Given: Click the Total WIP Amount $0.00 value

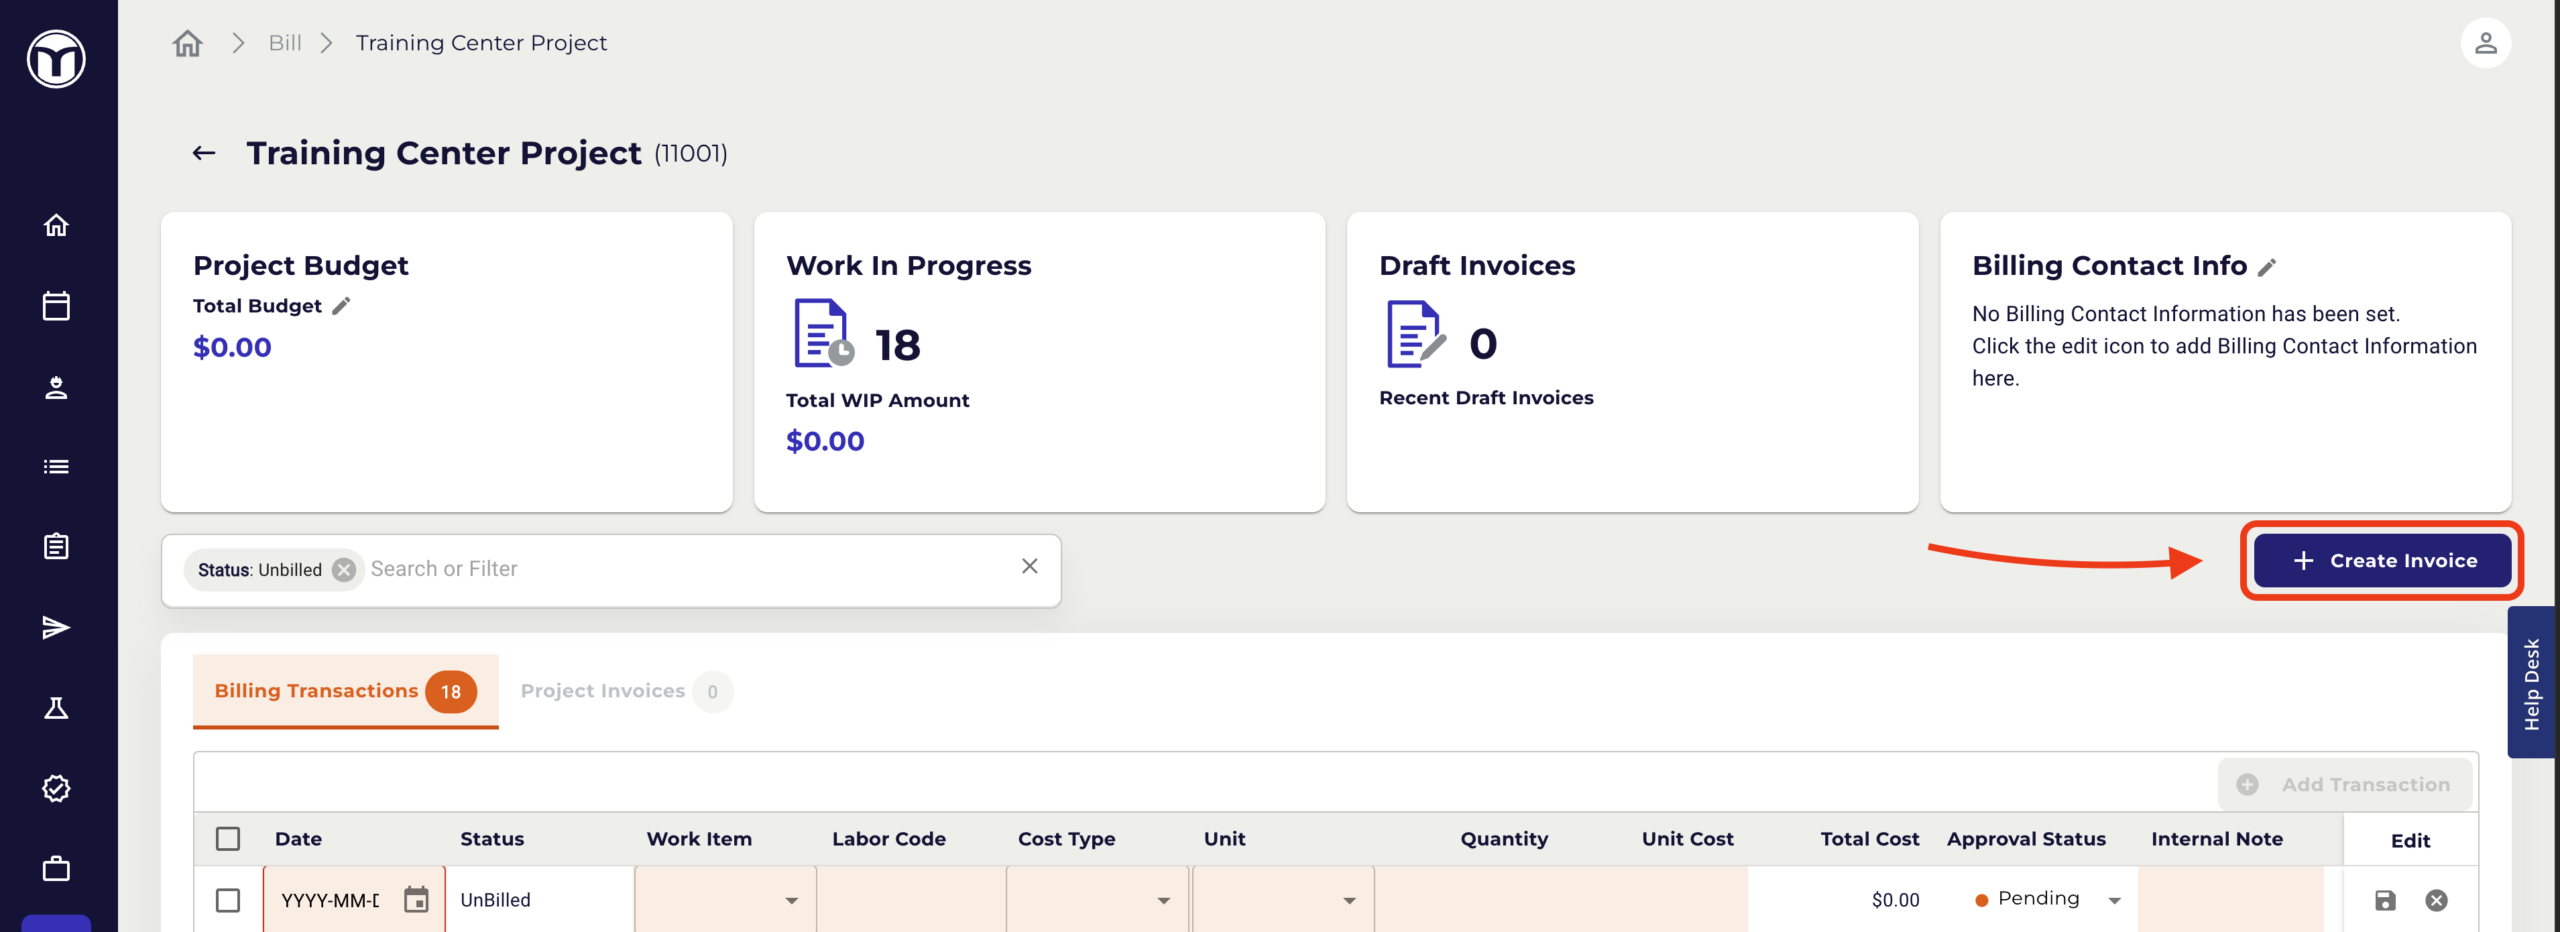Looking at the screenshot, I should pyautogui.click(x=825, y=441).
